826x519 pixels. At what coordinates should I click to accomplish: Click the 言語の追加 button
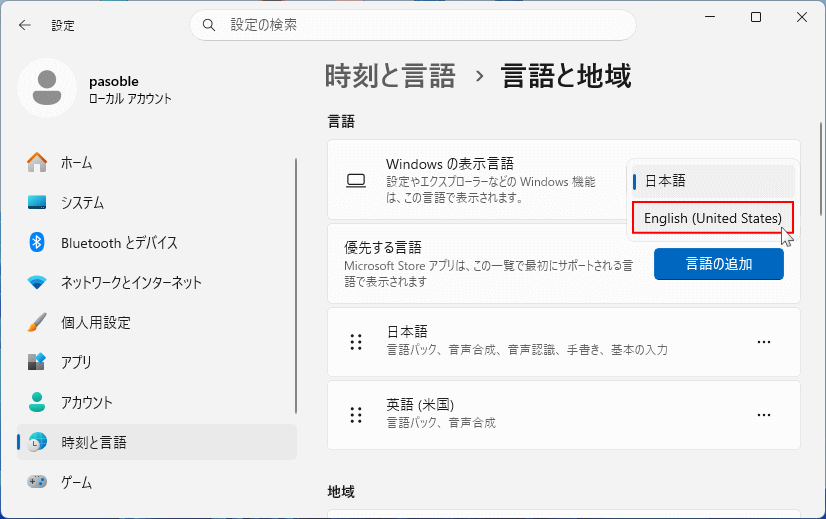719,263
